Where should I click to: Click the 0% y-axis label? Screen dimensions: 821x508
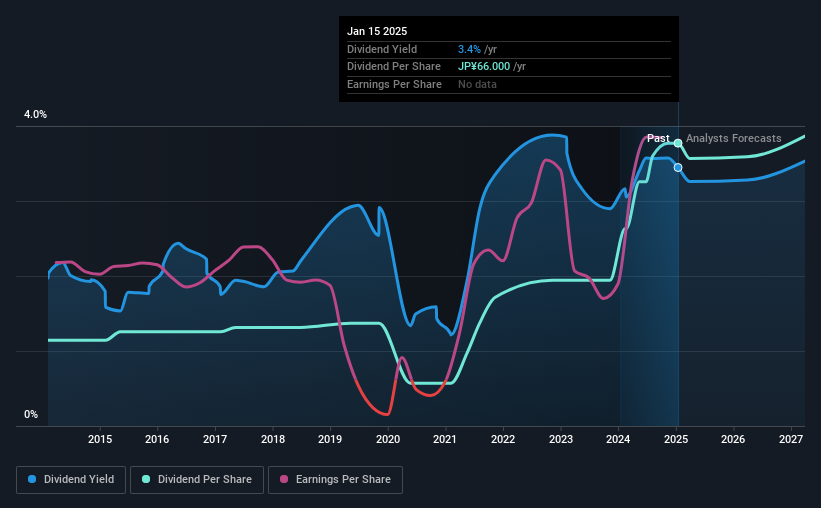tap(31, 414)
